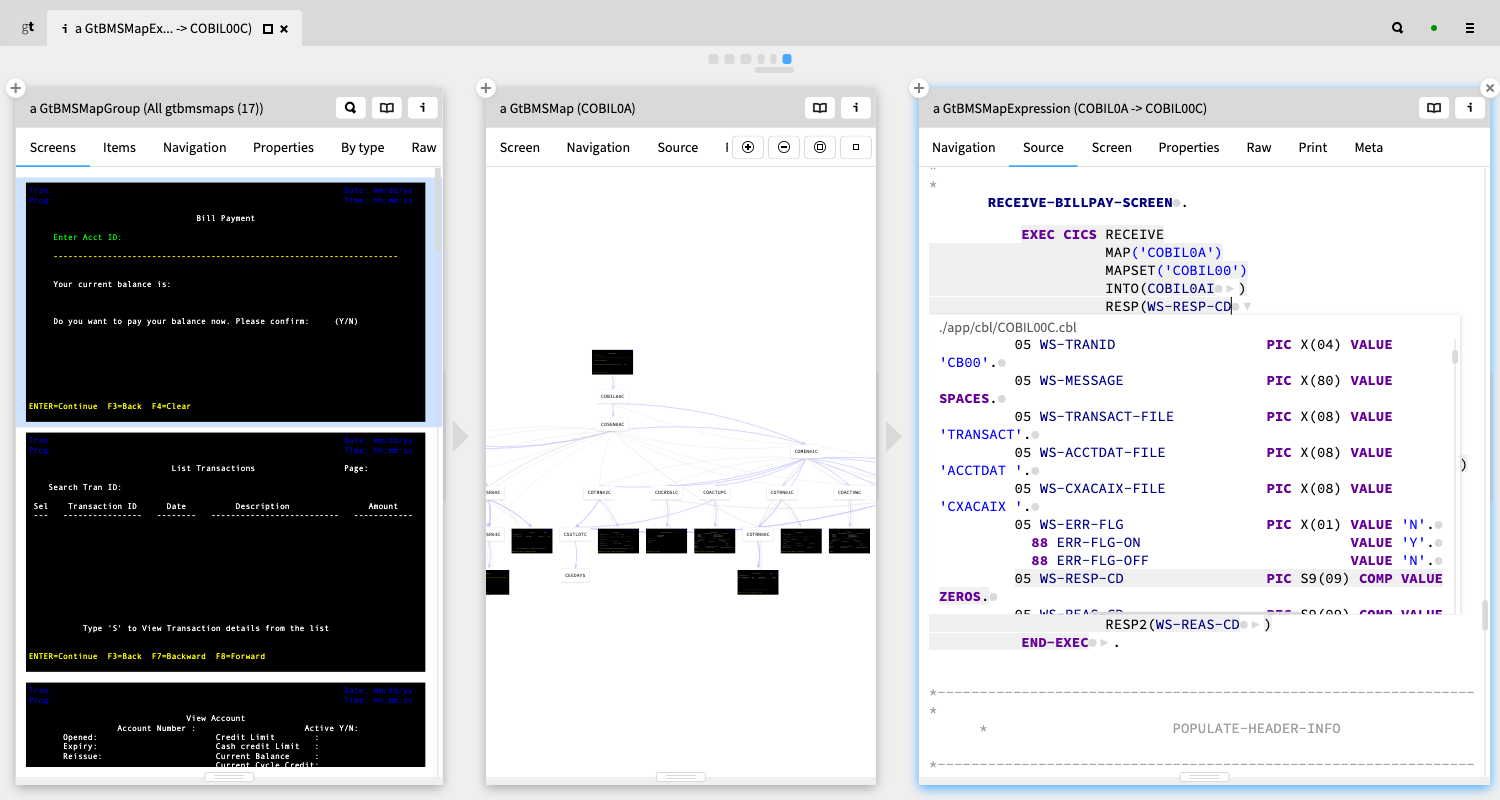Collapse the expanded WS-RESP-CD definition triangle

tap(1247, 307)
